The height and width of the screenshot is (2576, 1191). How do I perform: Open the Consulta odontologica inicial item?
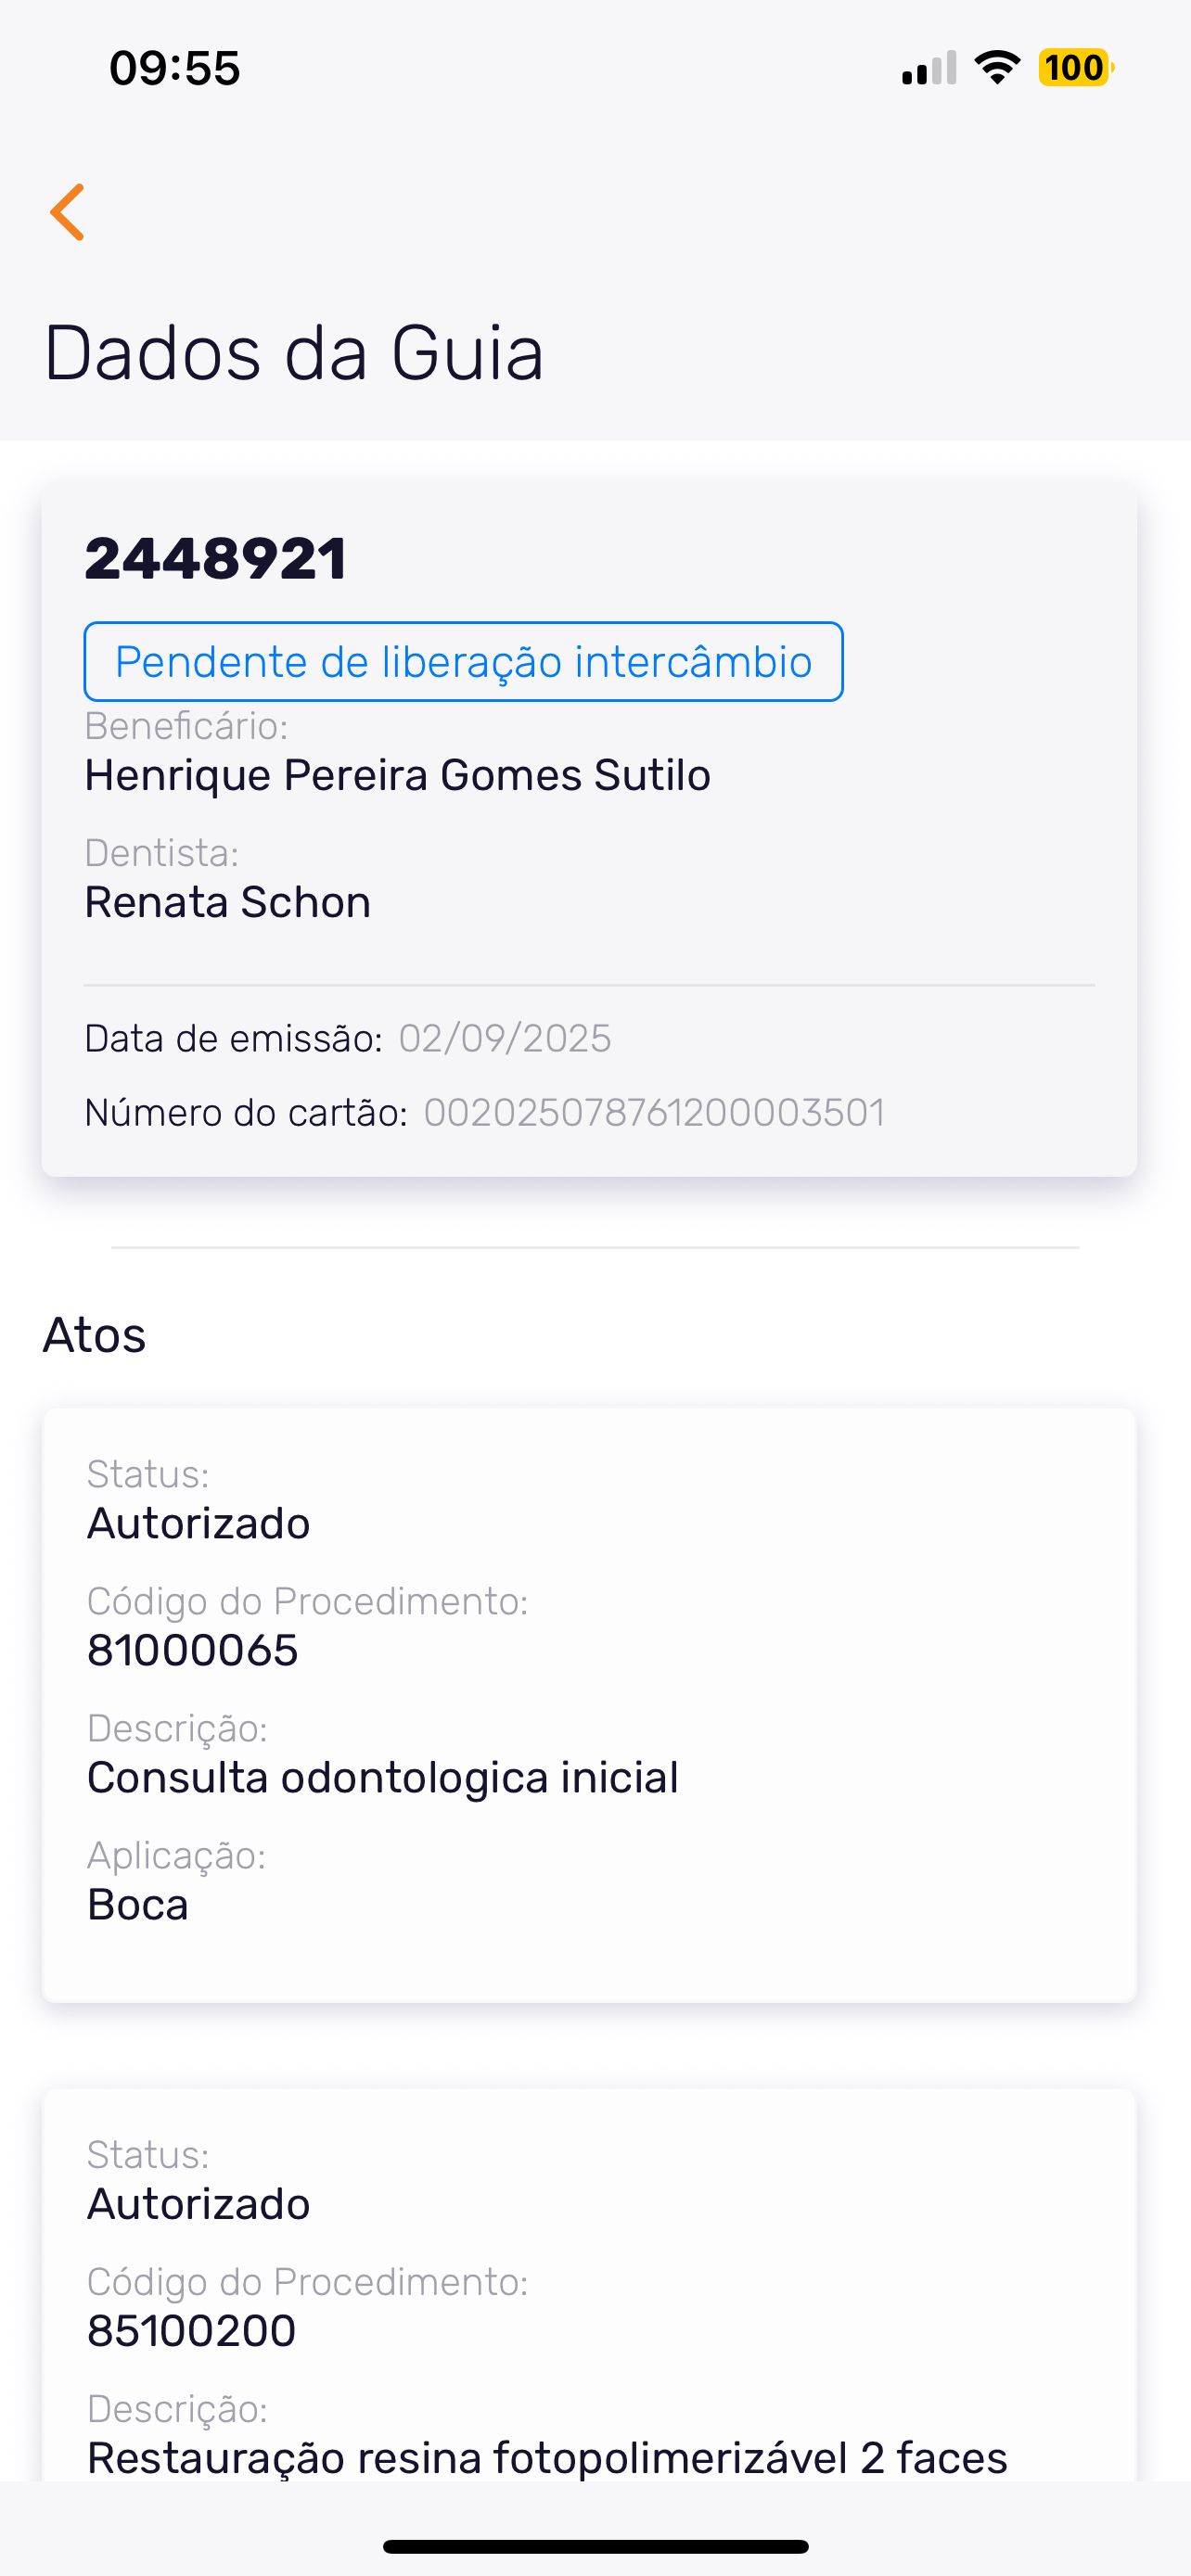coord(383,1778)
